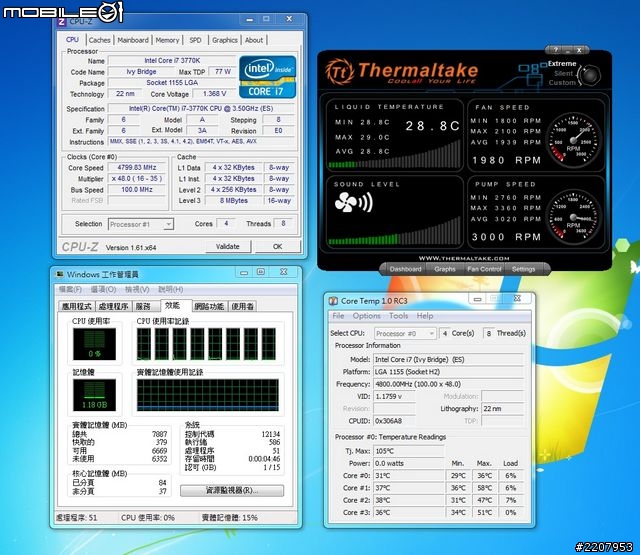
Task: Switch to the 網路功能 tab in Task Manager
Action: [209, 306]
